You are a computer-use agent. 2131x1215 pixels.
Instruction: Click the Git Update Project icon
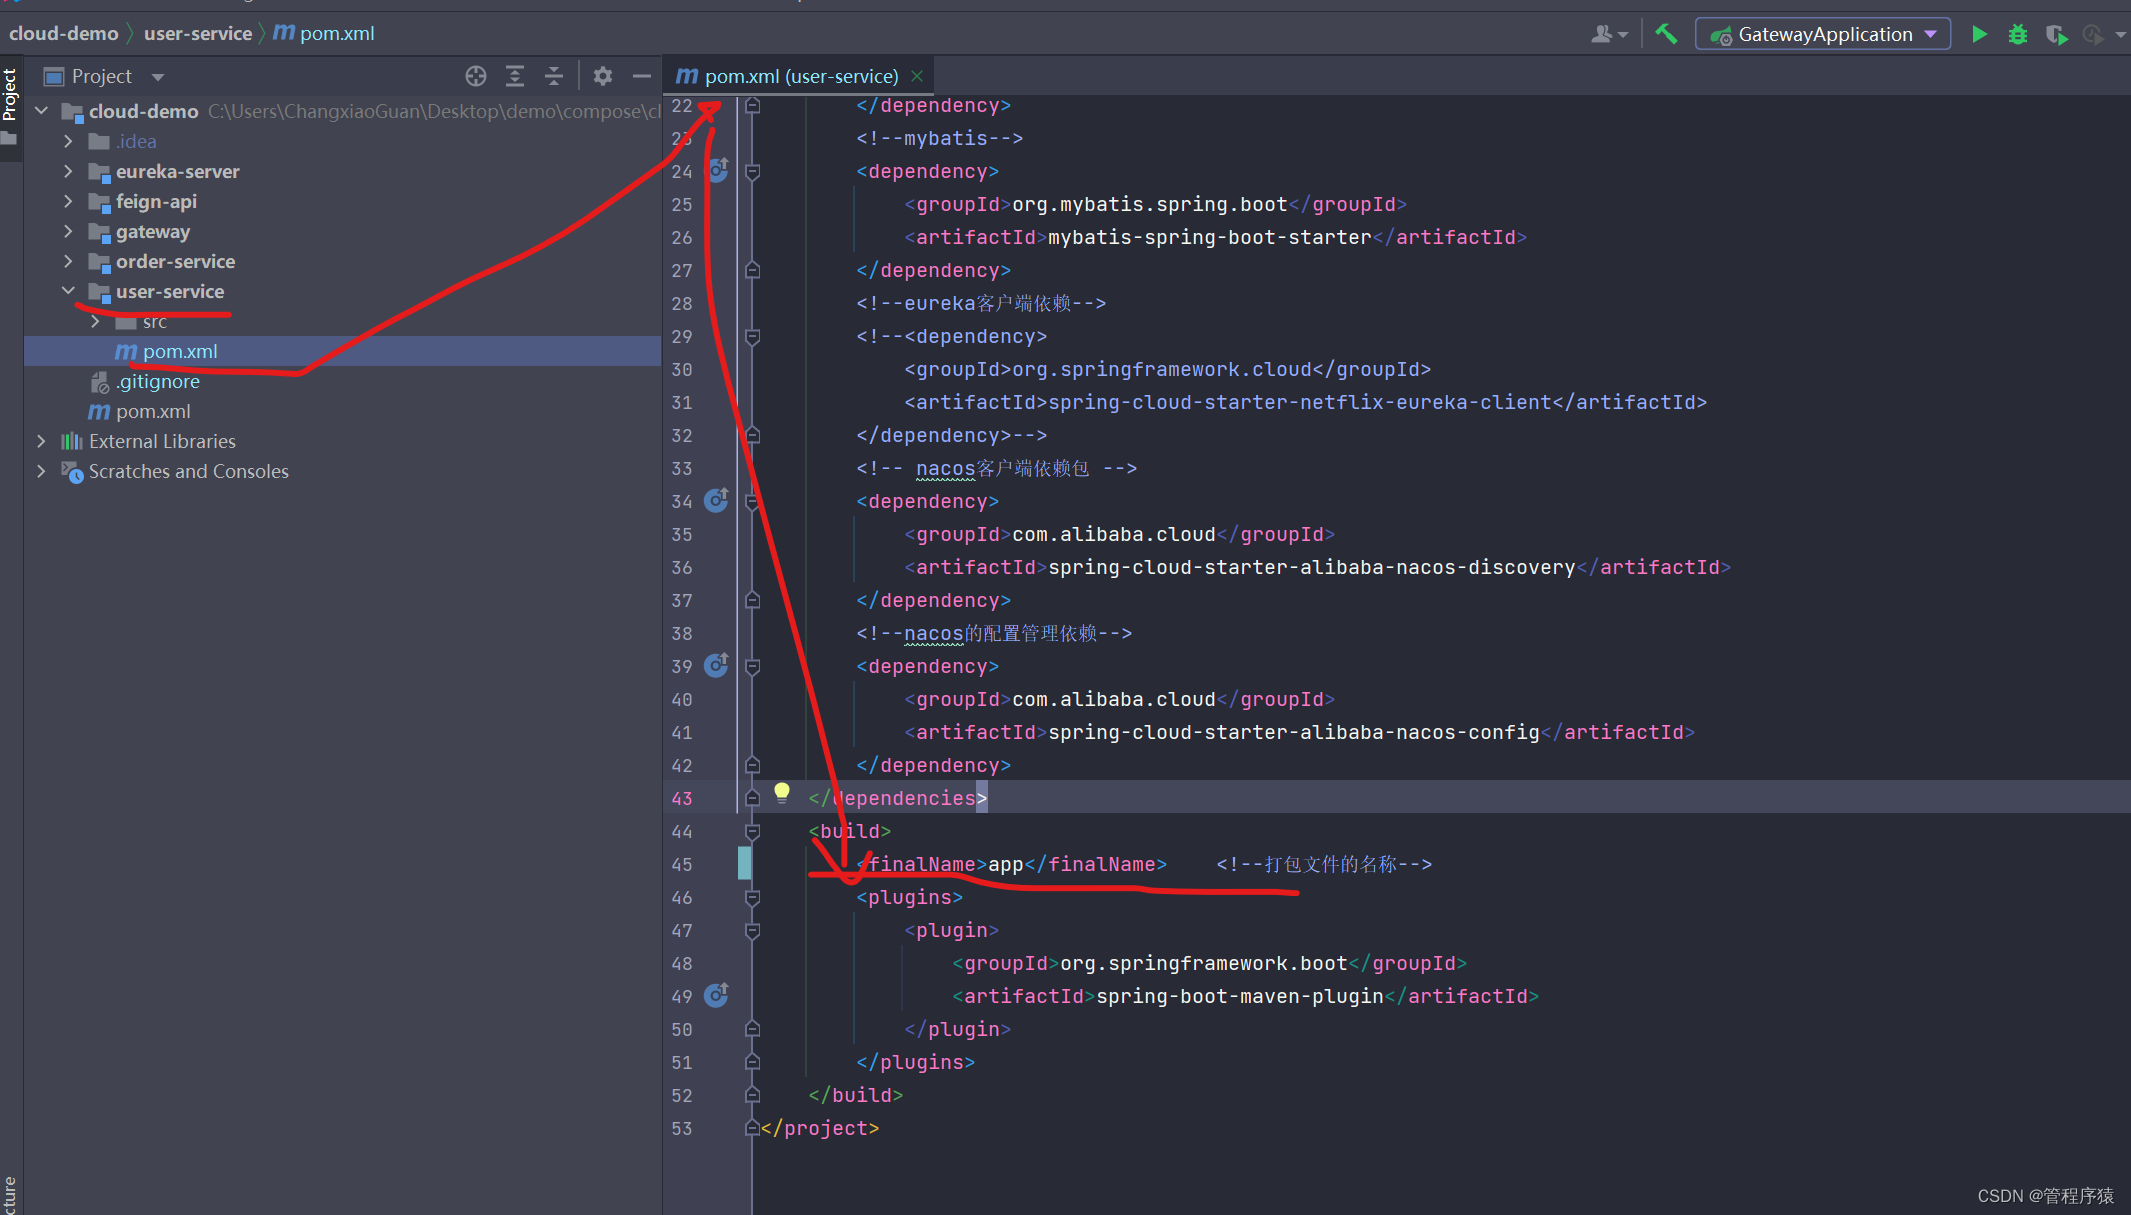point(2093,34)
